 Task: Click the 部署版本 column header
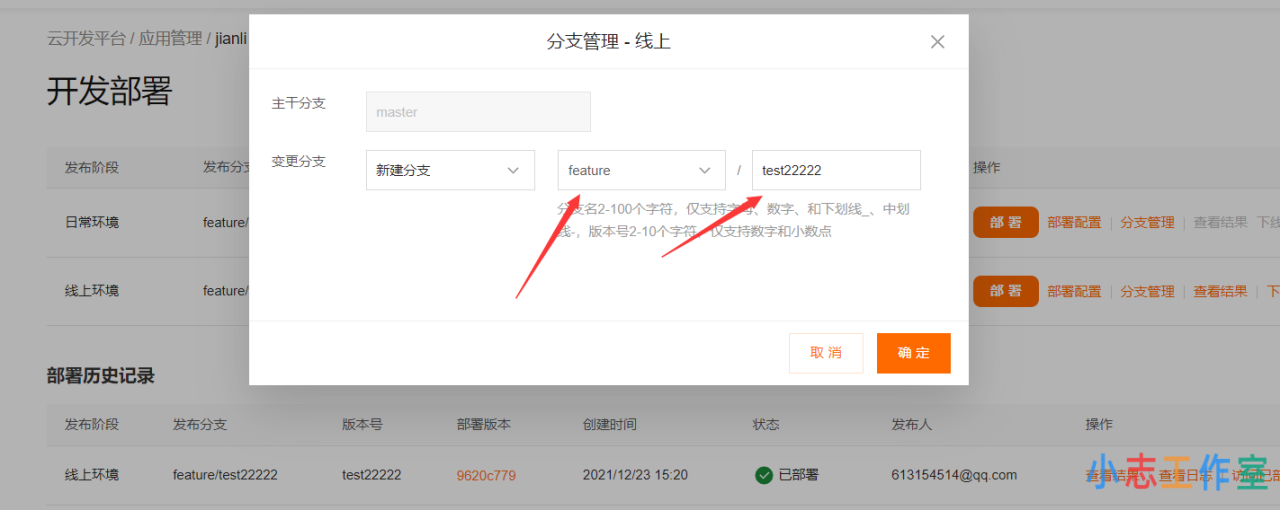tap(484, 424)
